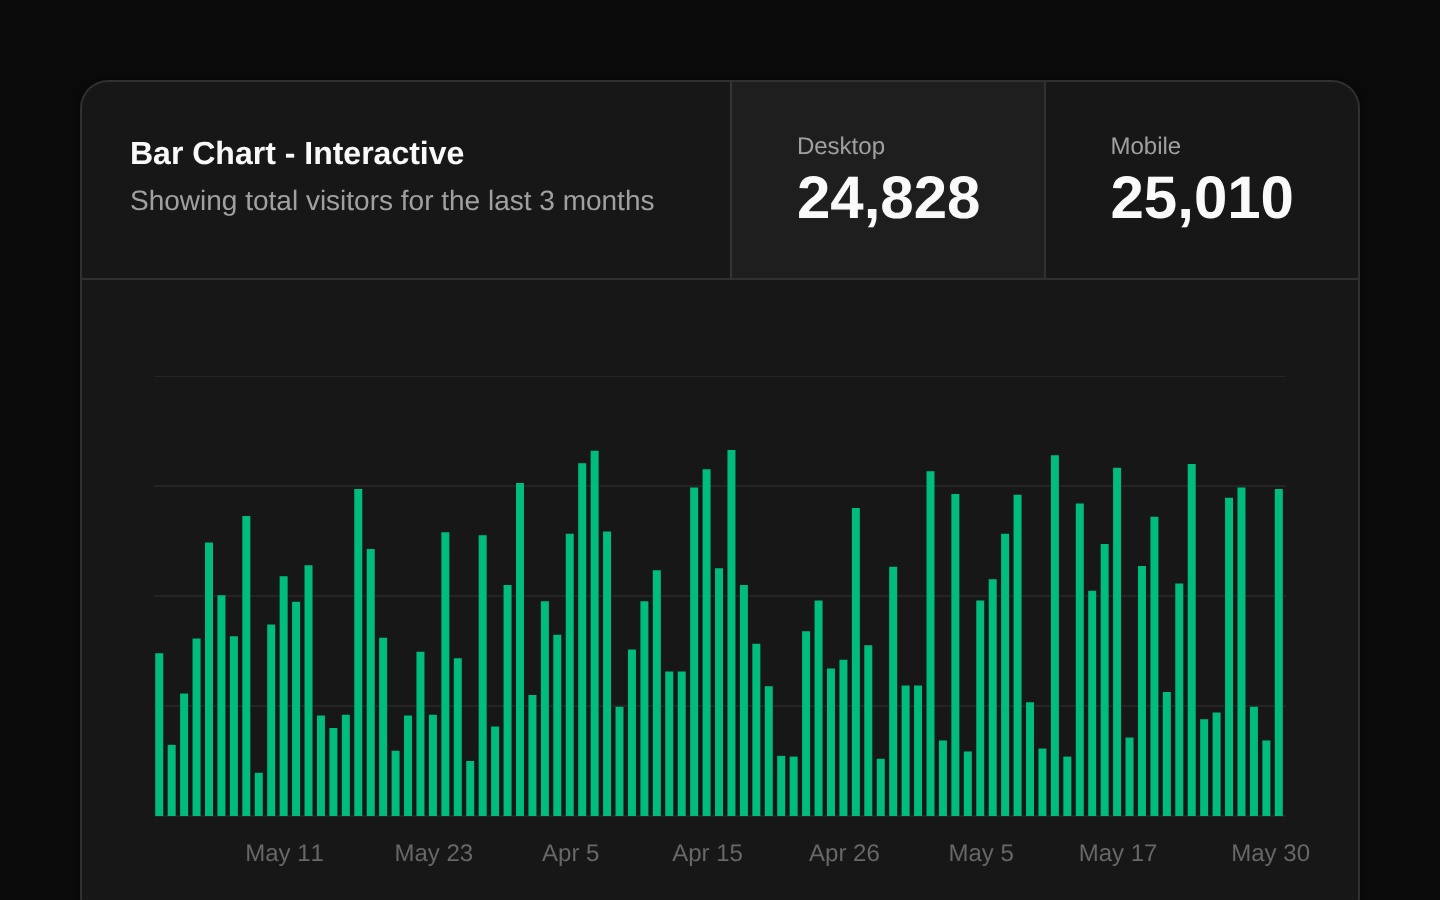Click the Apr 15 axis label

click(707, 853)
